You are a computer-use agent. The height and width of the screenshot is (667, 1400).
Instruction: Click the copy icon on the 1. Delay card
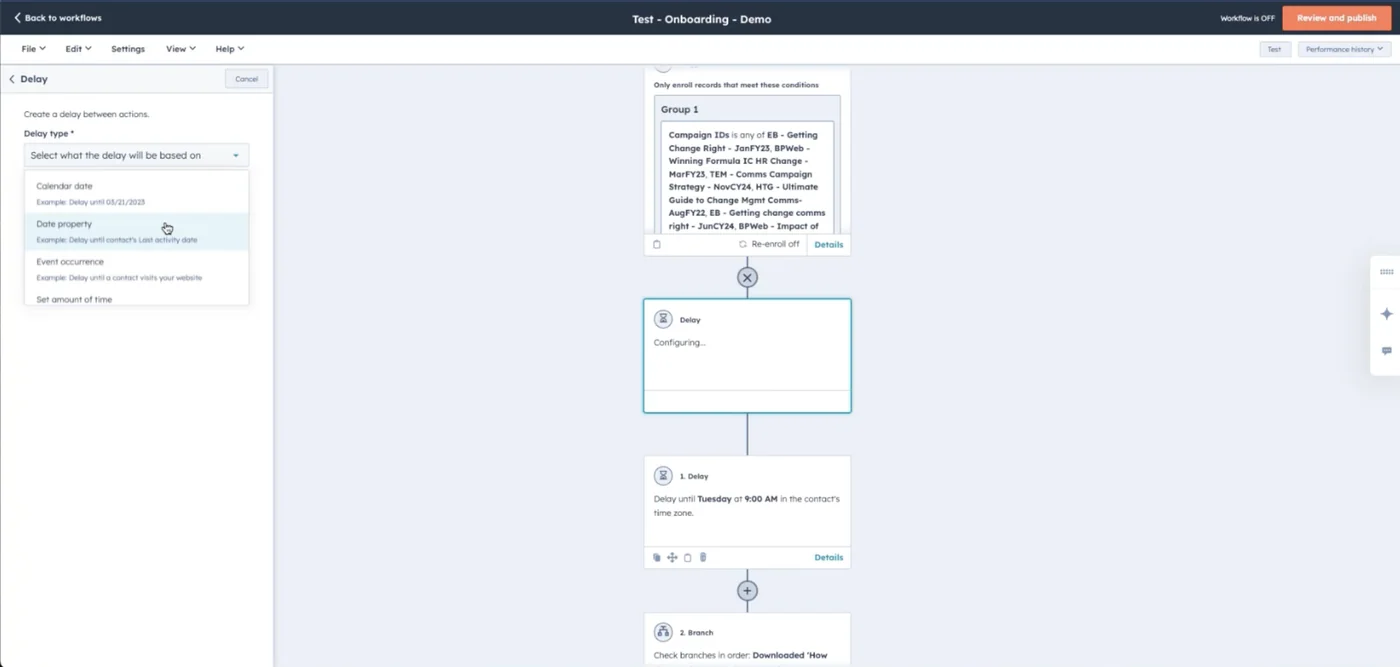click(x=657, y=558)
